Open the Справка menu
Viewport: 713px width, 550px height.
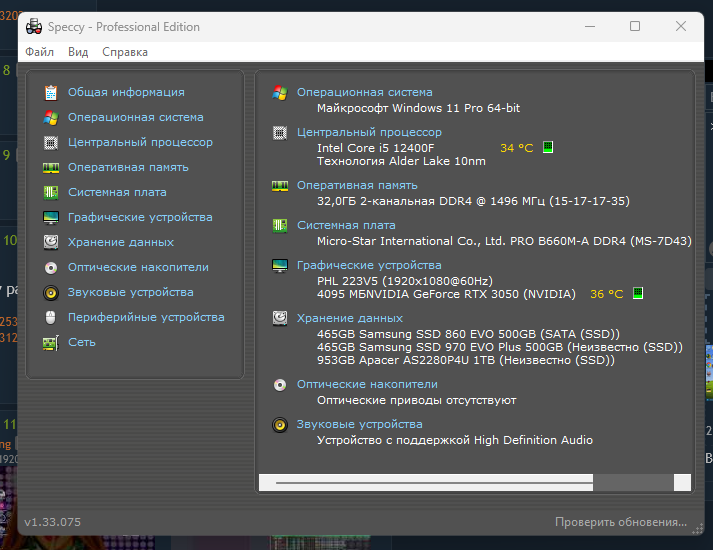pos(125,52)
